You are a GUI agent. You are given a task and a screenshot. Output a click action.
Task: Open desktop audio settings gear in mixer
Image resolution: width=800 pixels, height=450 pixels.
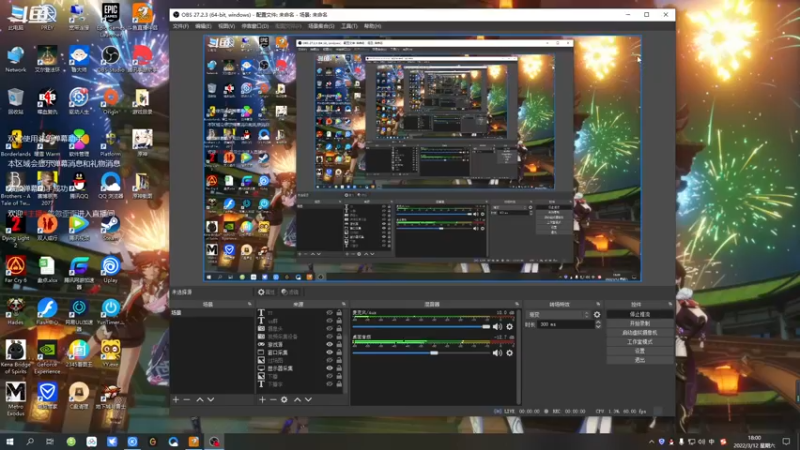(509, 353)
